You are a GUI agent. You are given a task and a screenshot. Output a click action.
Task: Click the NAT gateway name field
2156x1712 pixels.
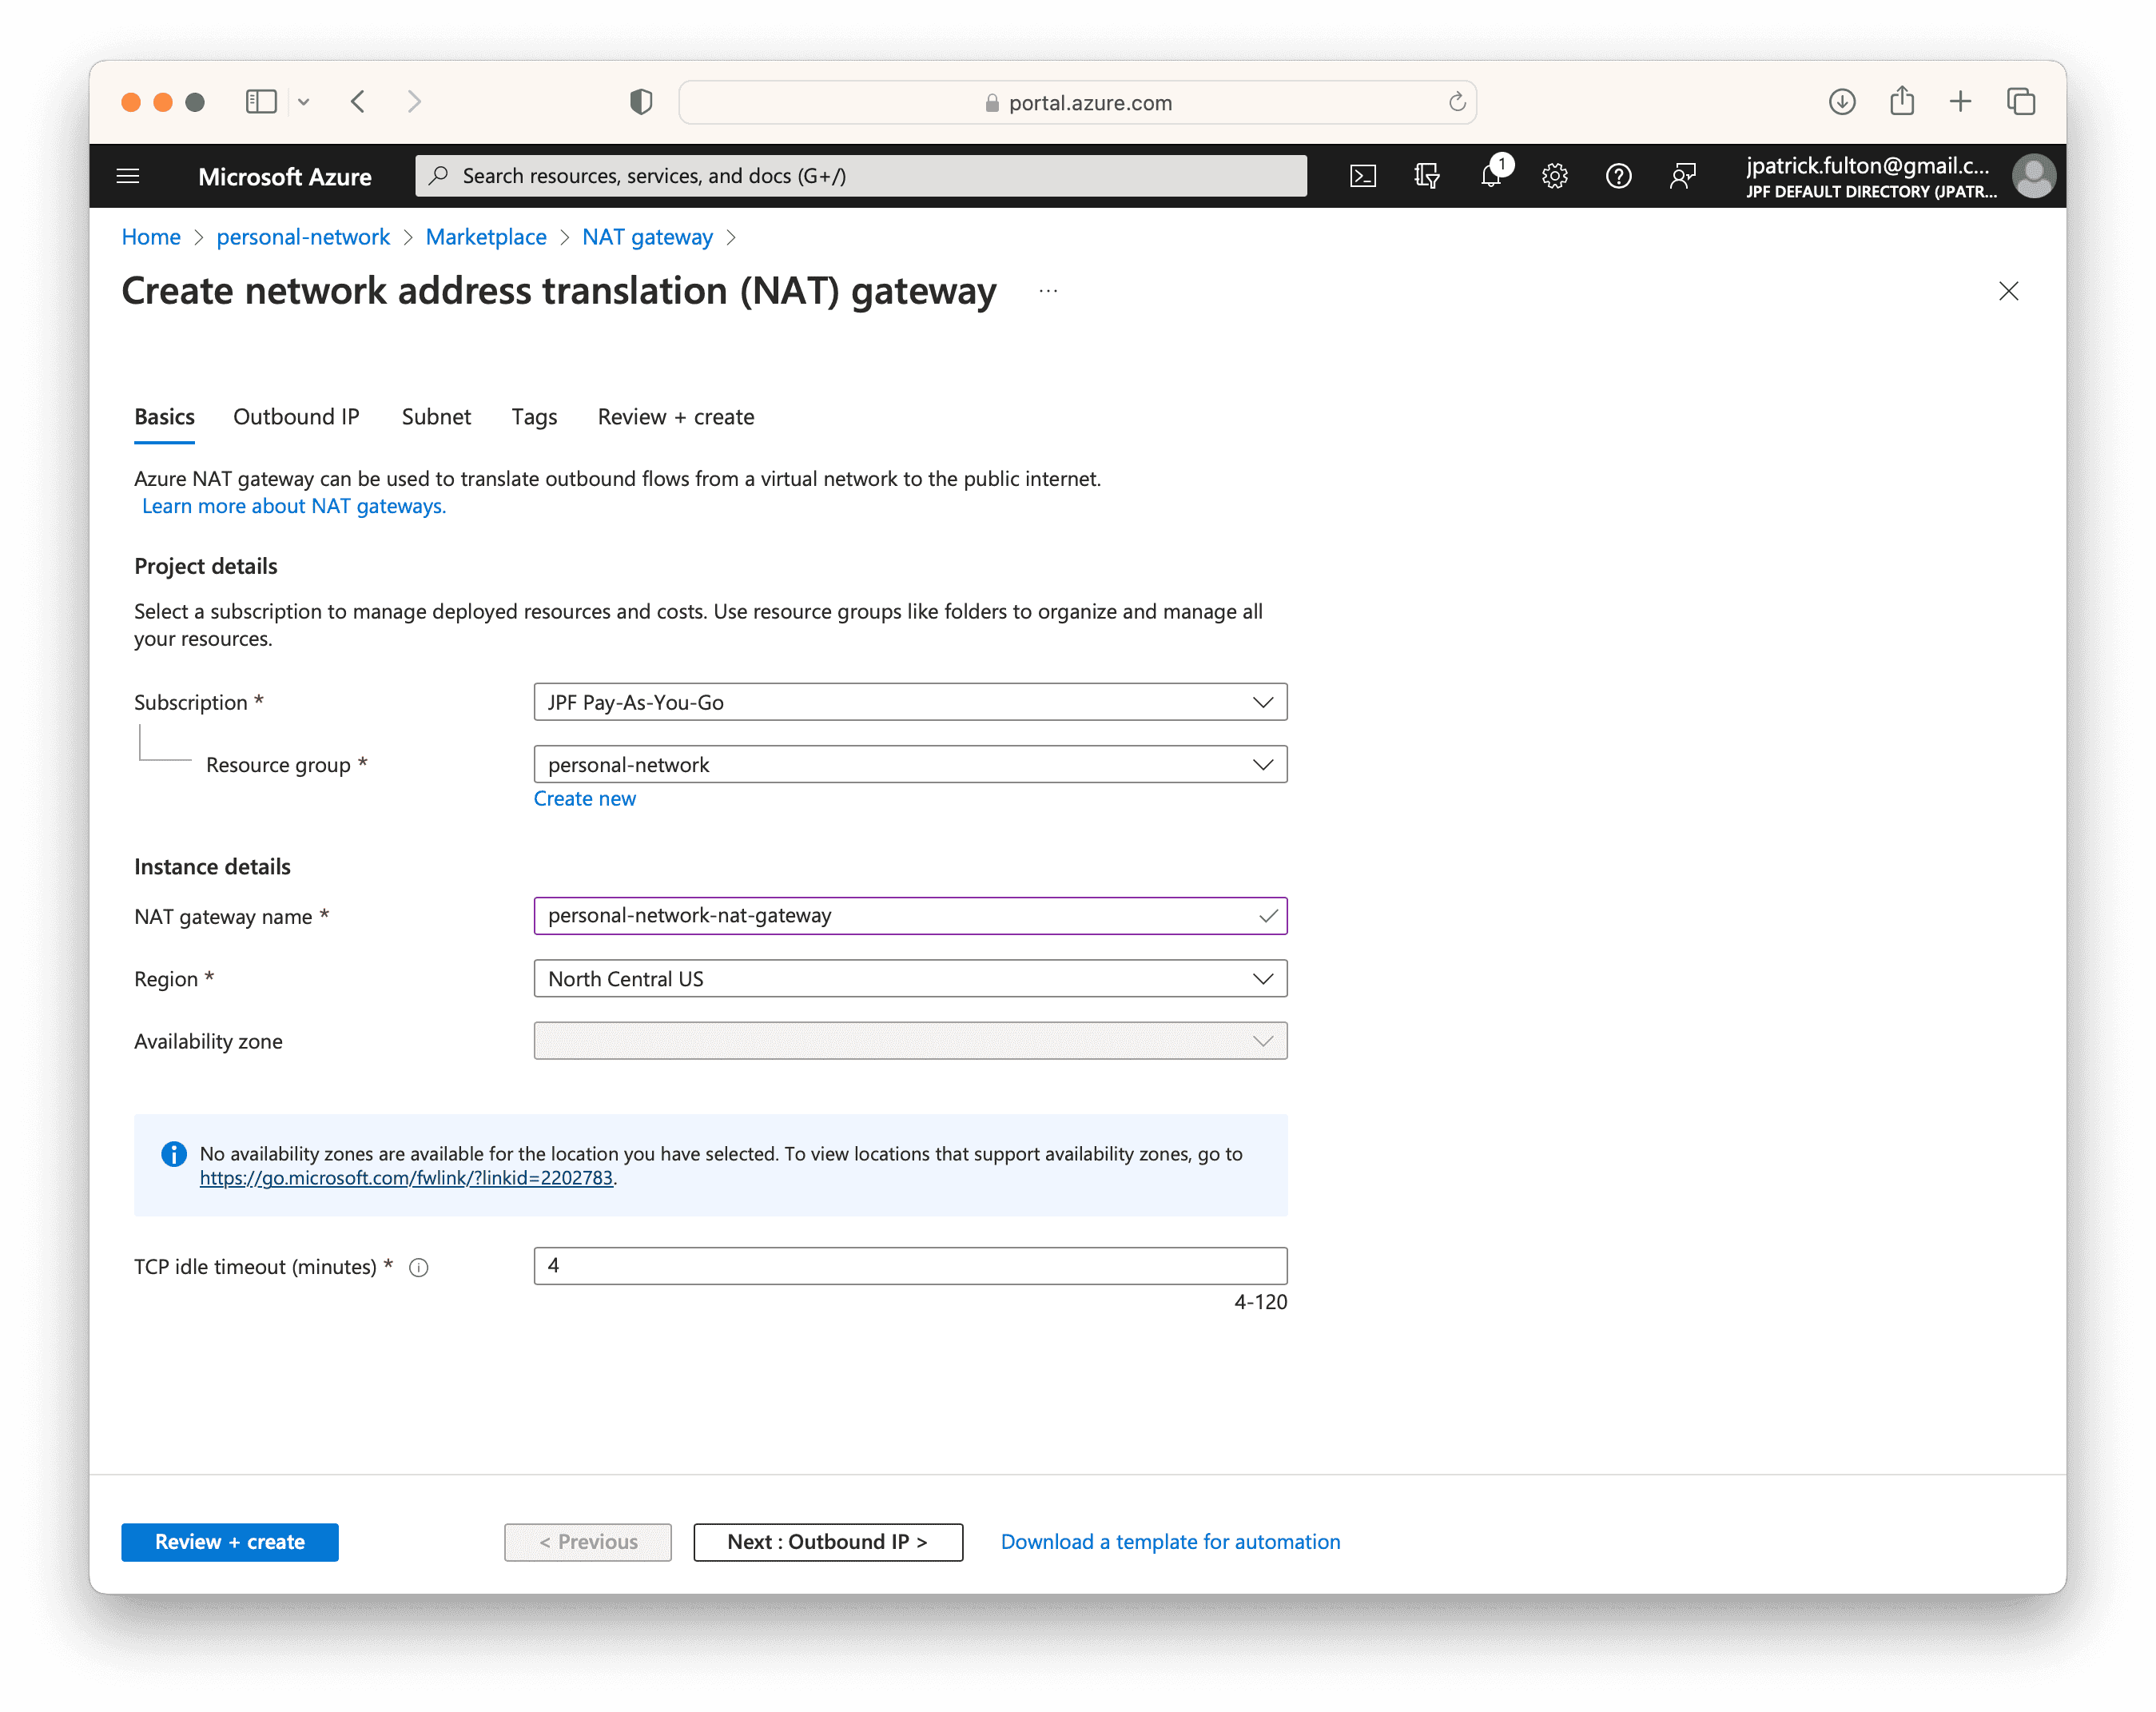click(x=910, y=916)
